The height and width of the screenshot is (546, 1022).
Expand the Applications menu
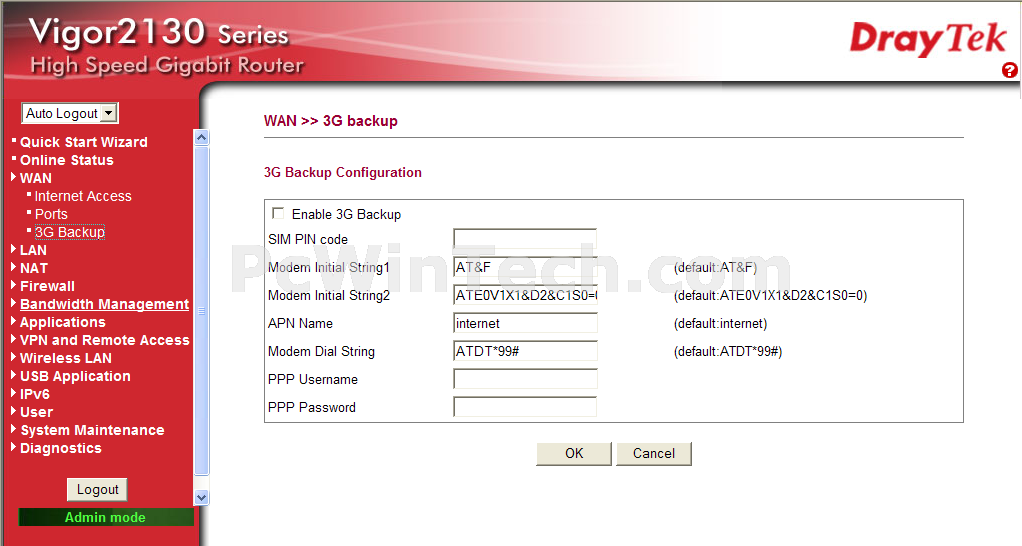point(63,322)
